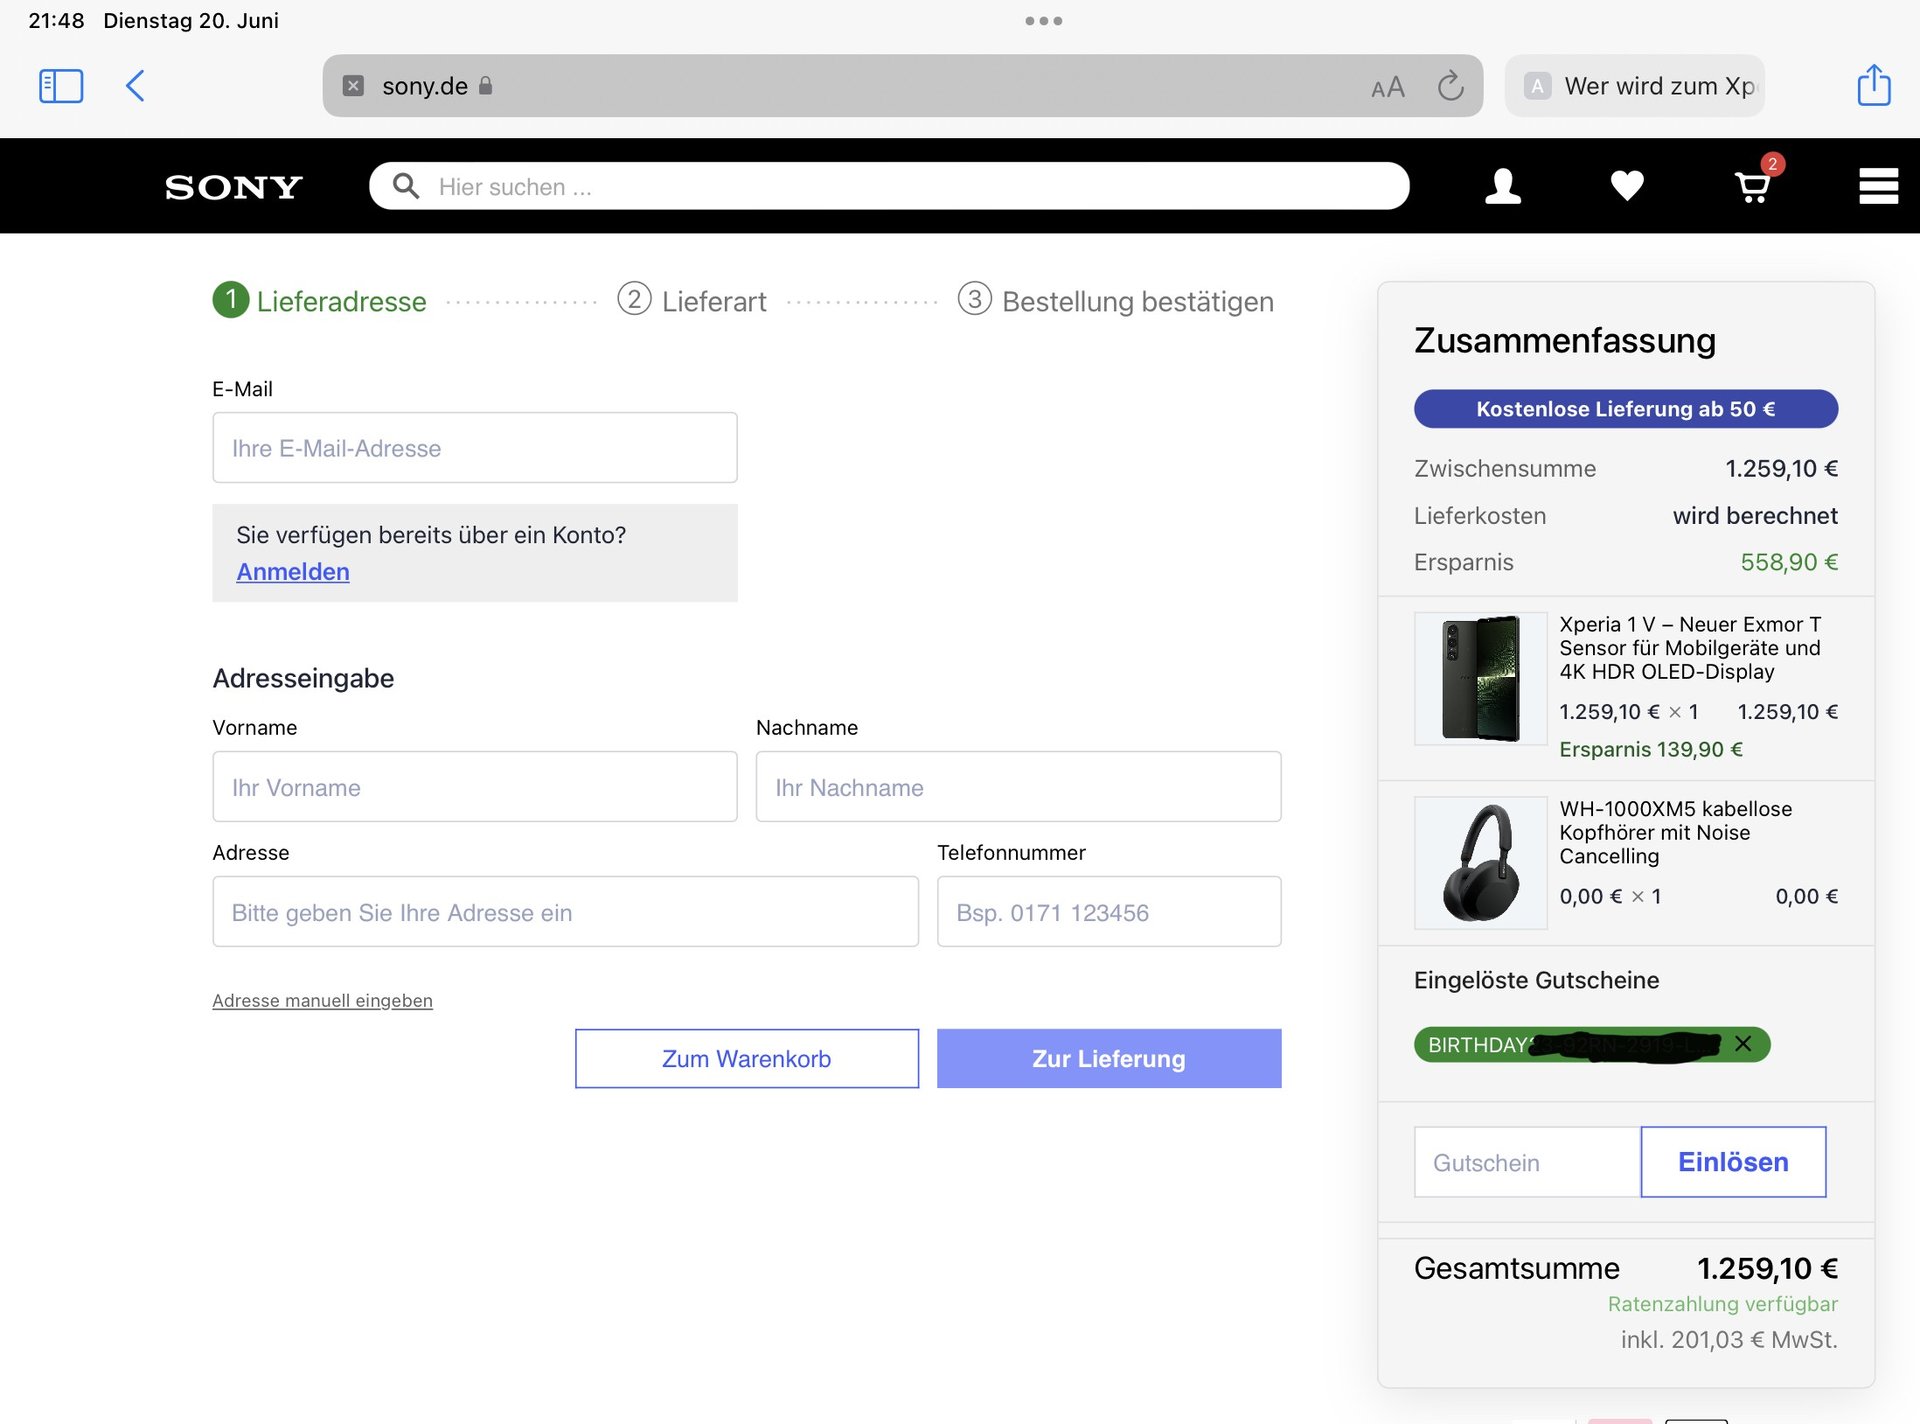This screenshot has width=1920, height=1424.
Task: Click the 'Ersparnis 139,90 €' product saving
Action: tap(1651, 750)
